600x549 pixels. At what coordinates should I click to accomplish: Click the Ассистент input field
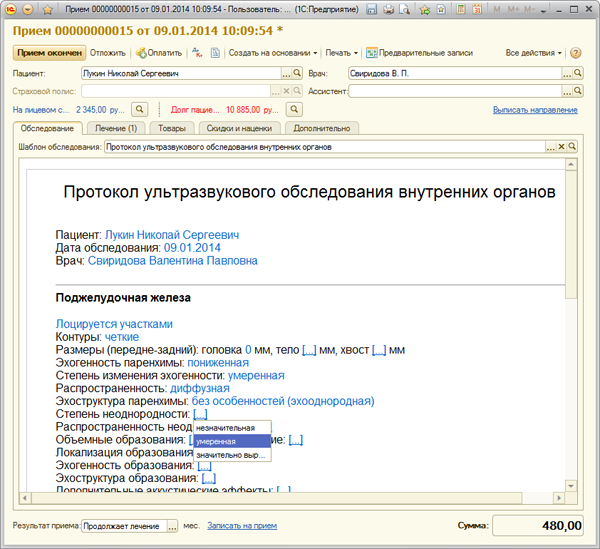point(455,91)
